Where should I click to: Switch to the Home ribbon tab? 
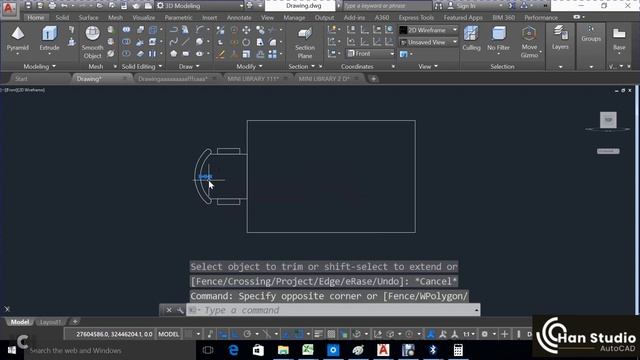point(36,18)
